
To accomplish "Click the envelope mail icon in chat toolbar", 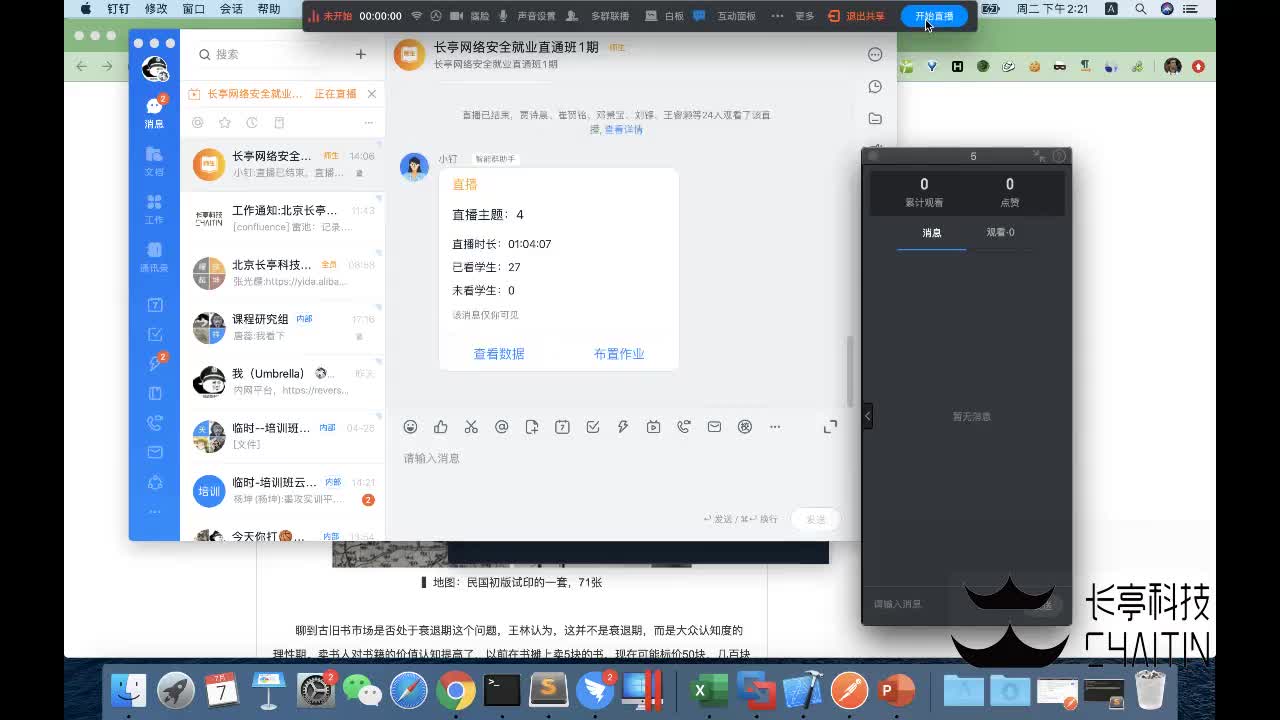I will [x=714, y=427].
